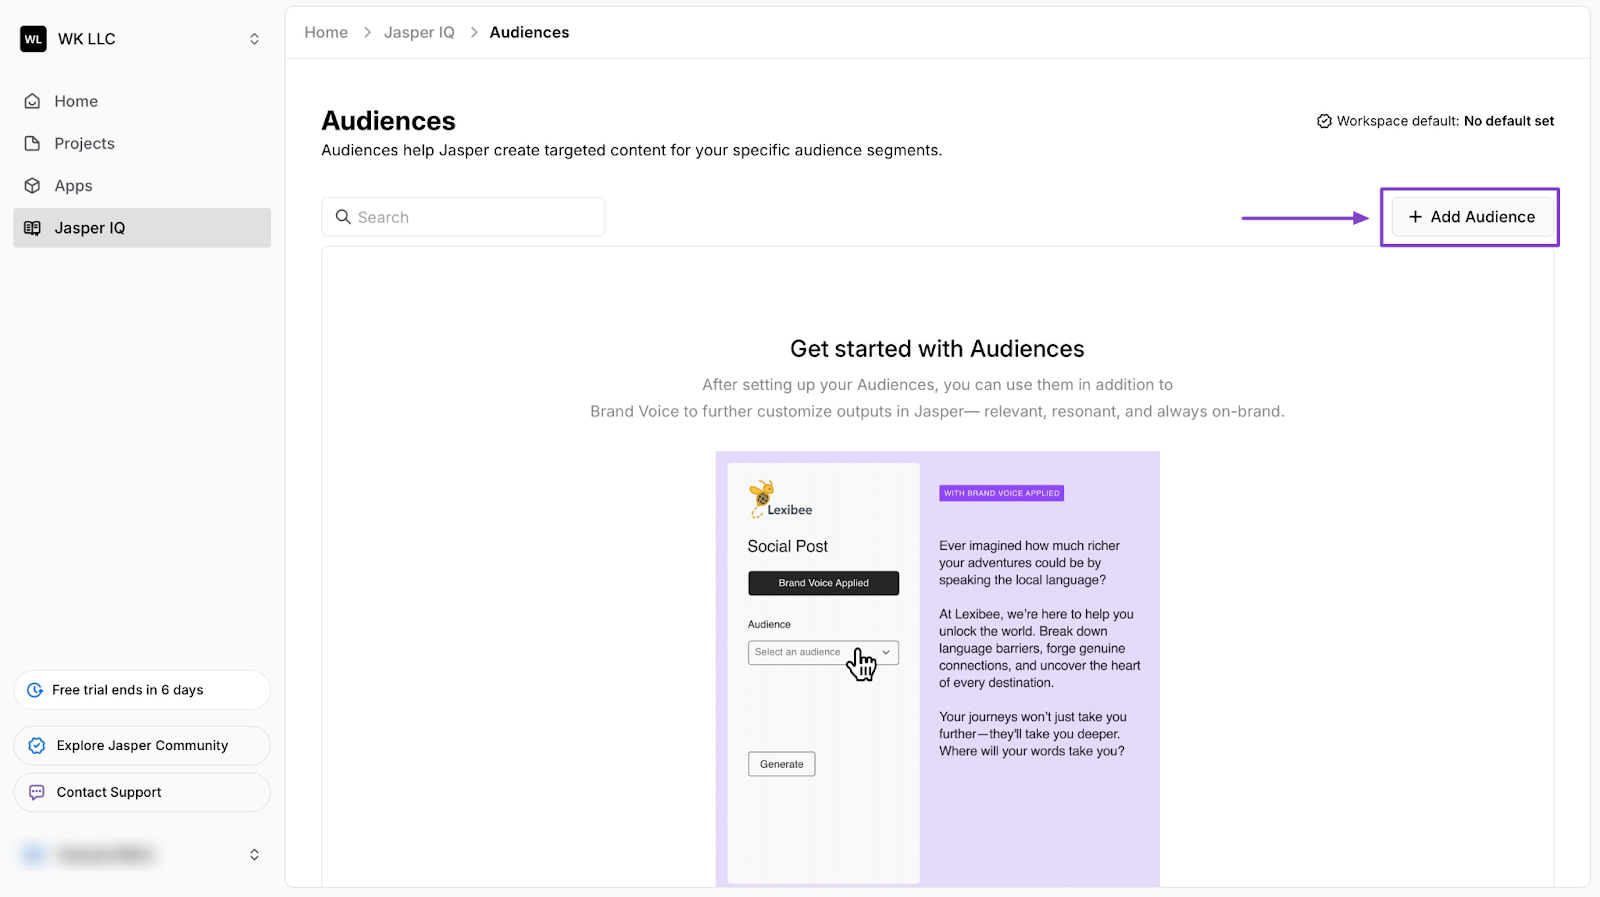Expand the WK LLC workspace switcher
Viewport: 1600px width, 897px height.
coord(254,39)
